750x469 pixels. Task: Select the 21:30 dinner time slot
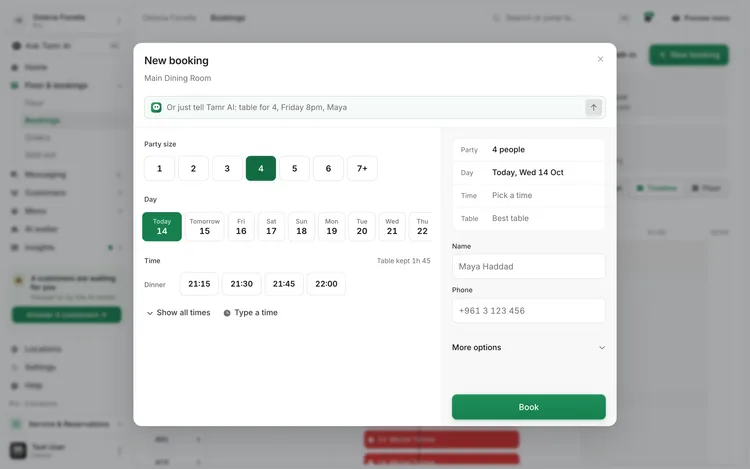tap(242, 284)
